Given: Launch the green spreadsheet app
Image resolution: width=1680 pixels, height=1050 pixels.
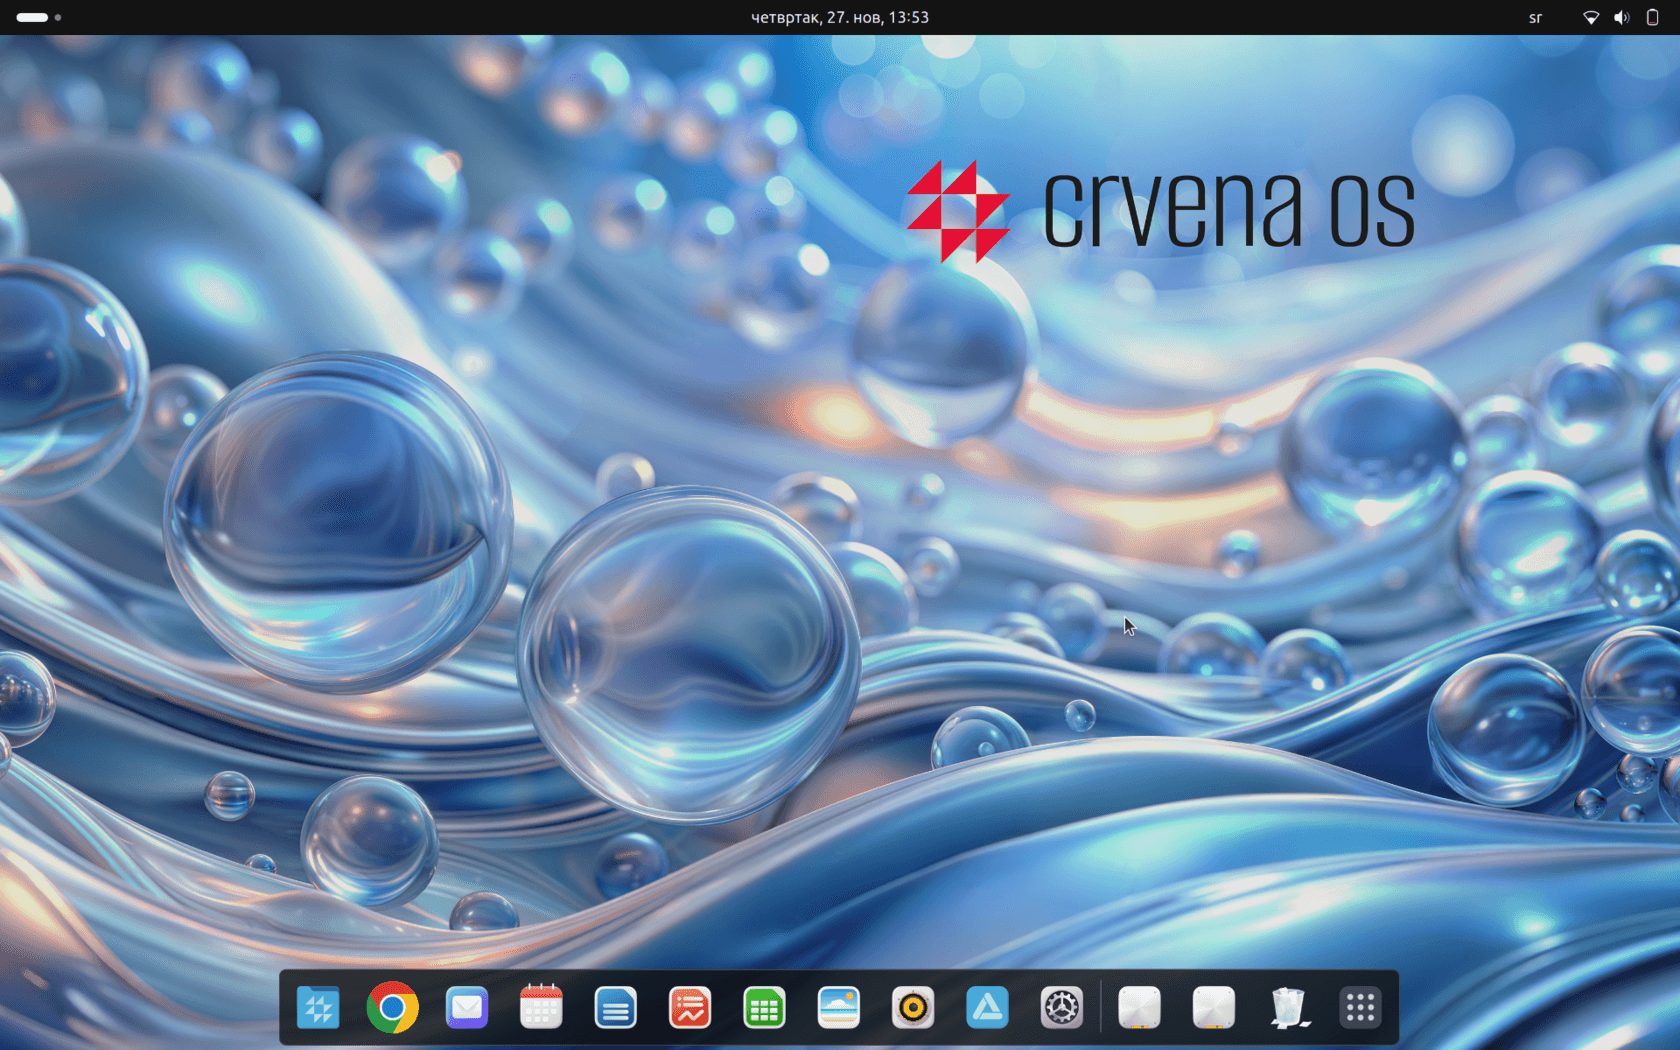Looking at the screenshot, I should coord(764,1008).
